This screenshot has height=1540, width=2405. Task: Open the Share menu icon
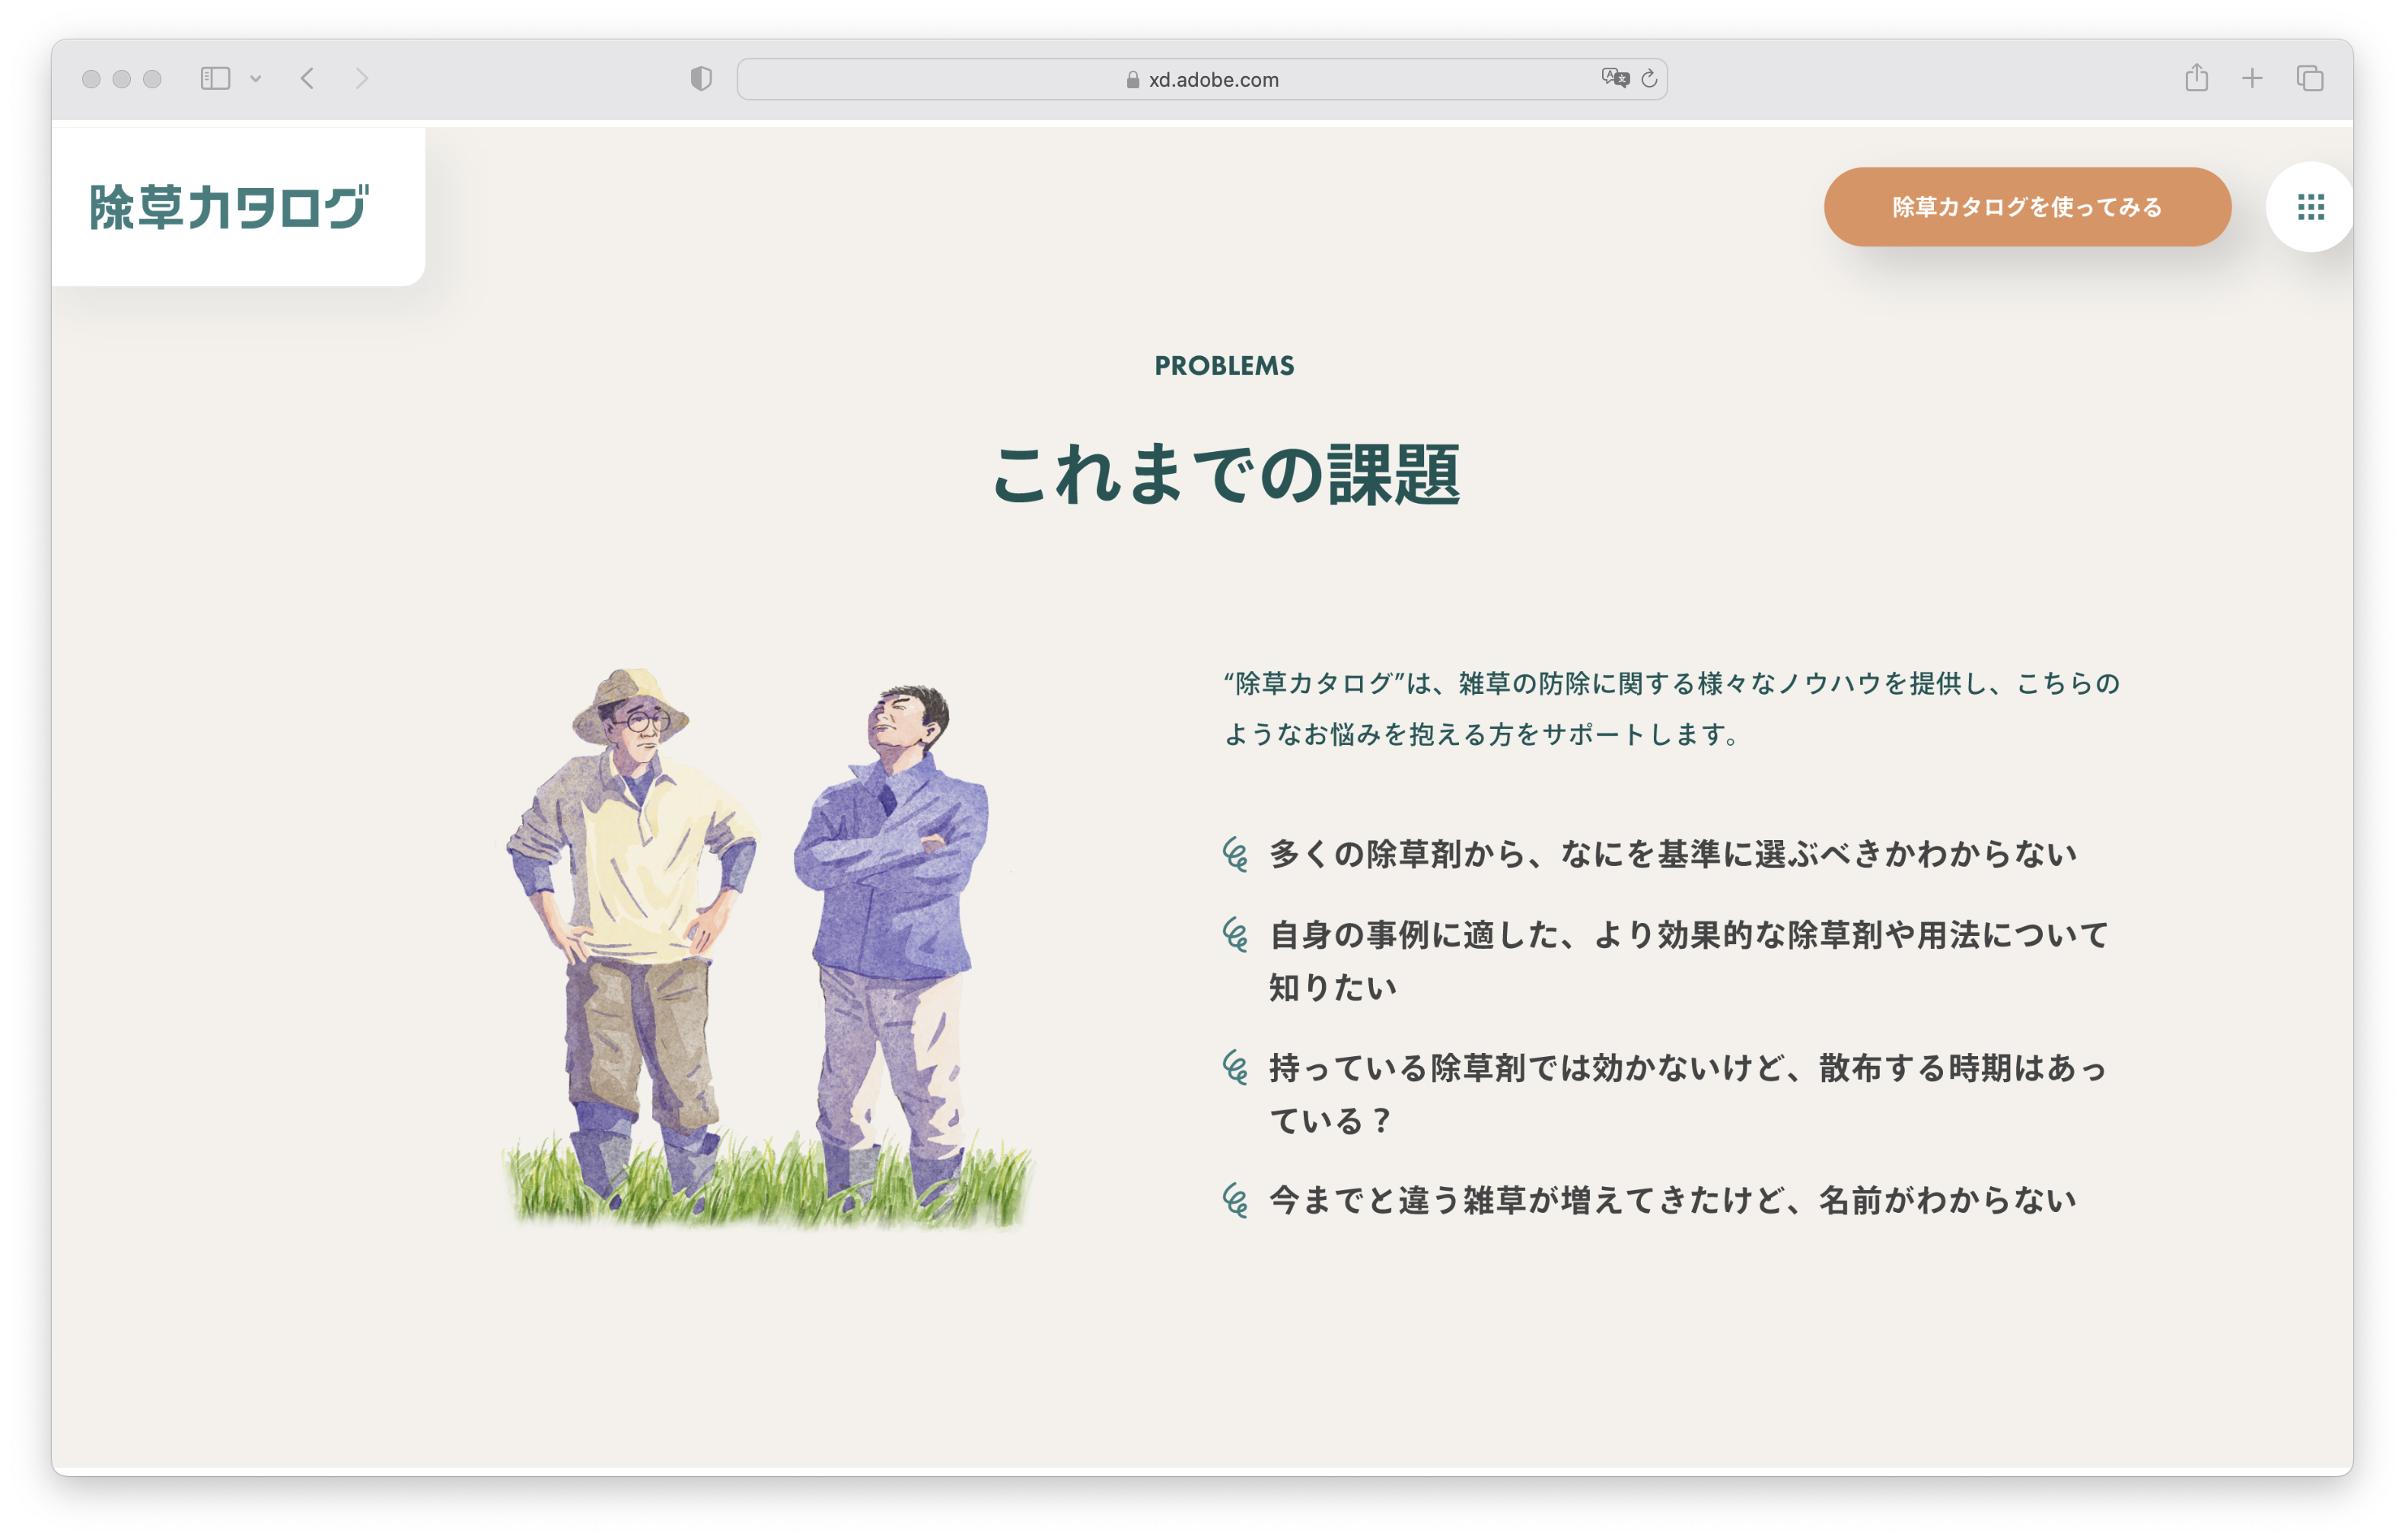[x=2196, y=78]
